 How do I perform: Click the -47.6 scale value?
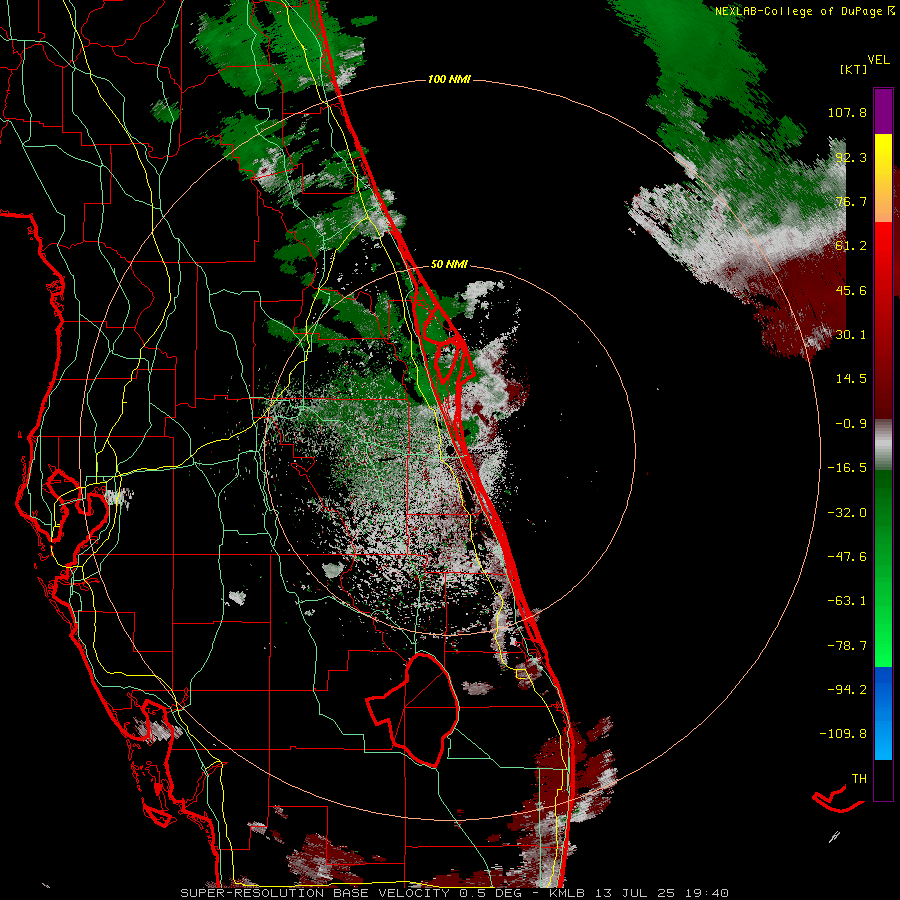click(847, 557)
